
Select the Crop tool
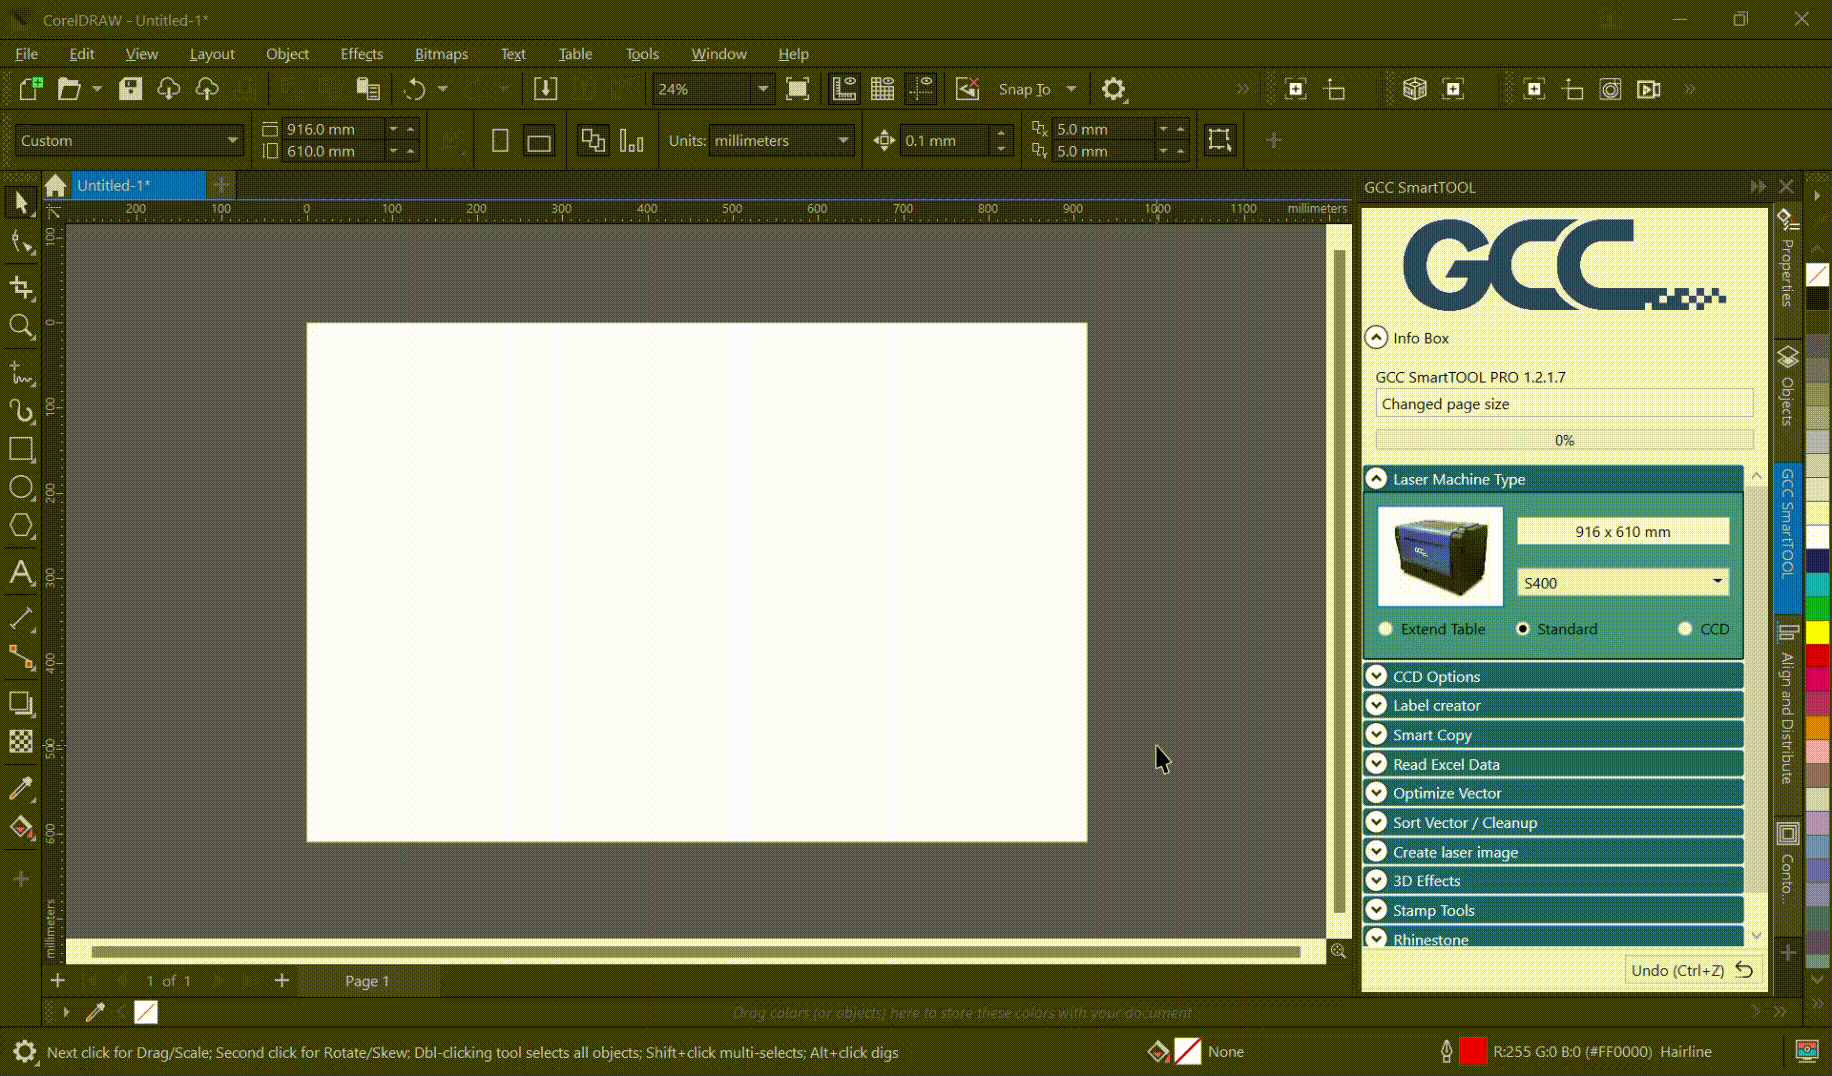point(21,288)
